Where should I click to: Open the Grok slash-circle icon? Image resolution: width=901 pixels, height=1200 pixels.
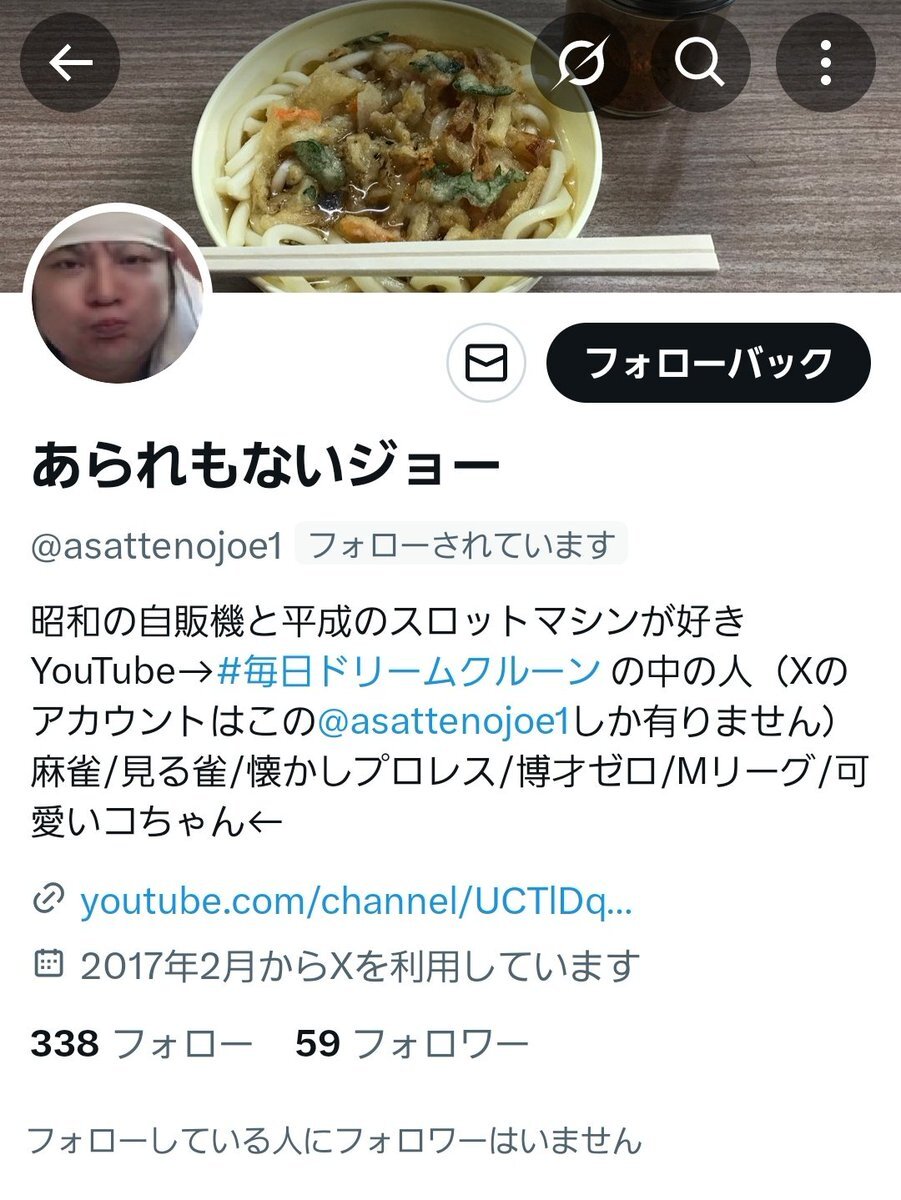(x=581, y=64)
